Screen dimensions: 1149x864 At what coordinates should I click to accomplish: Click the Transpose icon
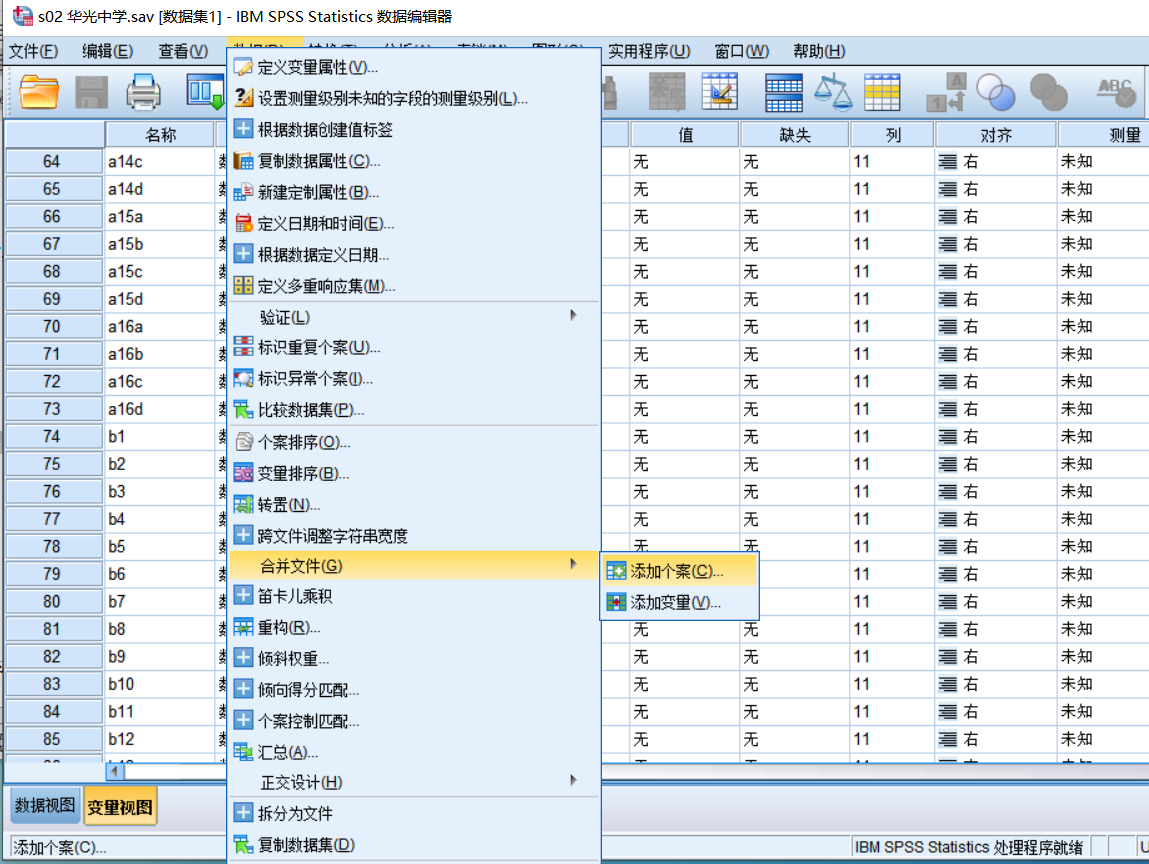[243, 504]
